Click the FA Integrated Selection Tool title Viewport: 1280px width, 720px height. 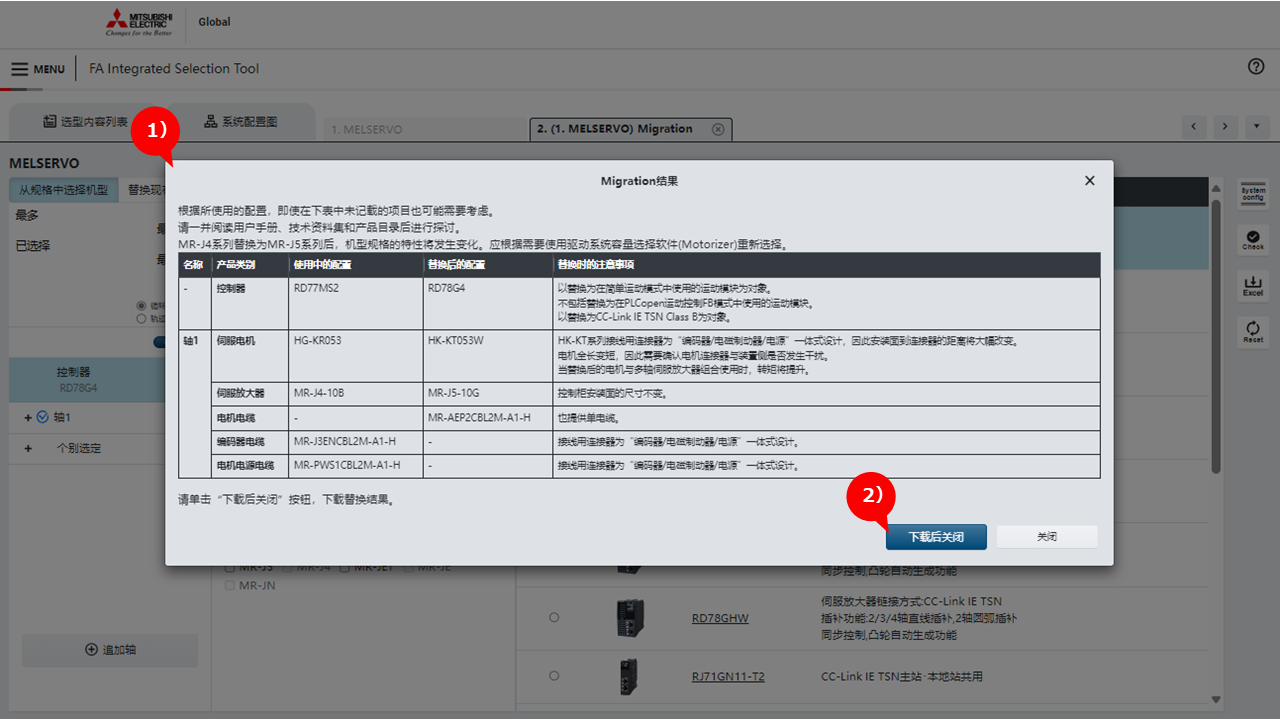coord(175,69)
